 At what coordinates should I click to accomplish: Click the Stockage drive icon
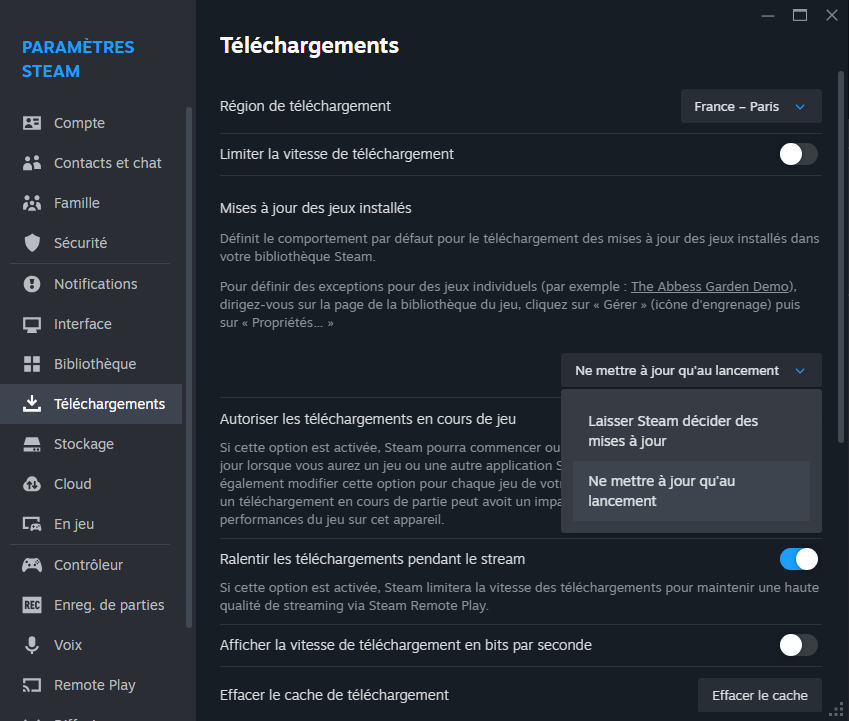[x=32, y=444]
